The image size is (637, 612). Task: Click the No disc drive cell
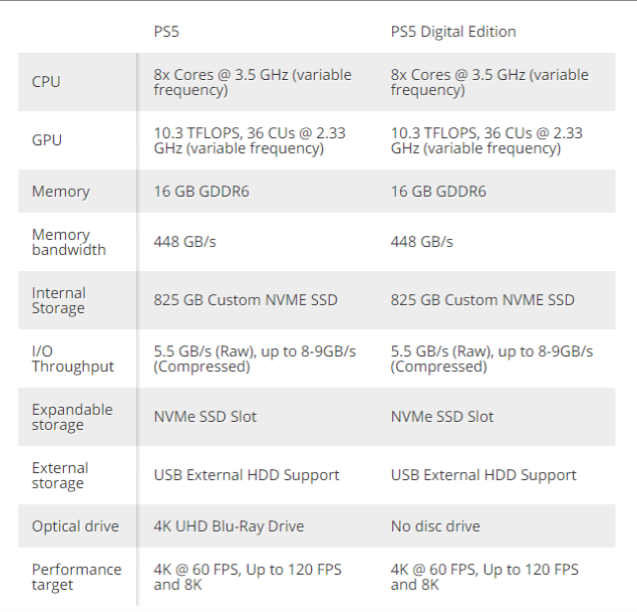(435, 526)
